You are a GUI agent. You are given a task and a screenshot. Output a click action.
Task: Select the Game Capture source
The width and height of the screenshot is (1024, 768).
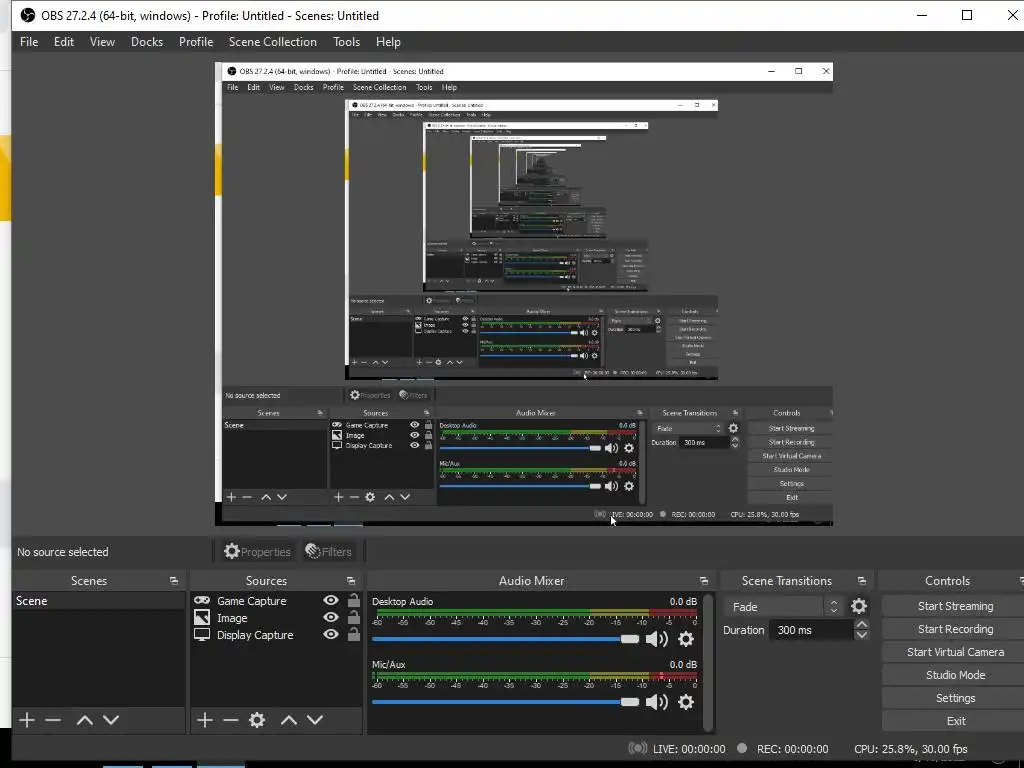251,601
